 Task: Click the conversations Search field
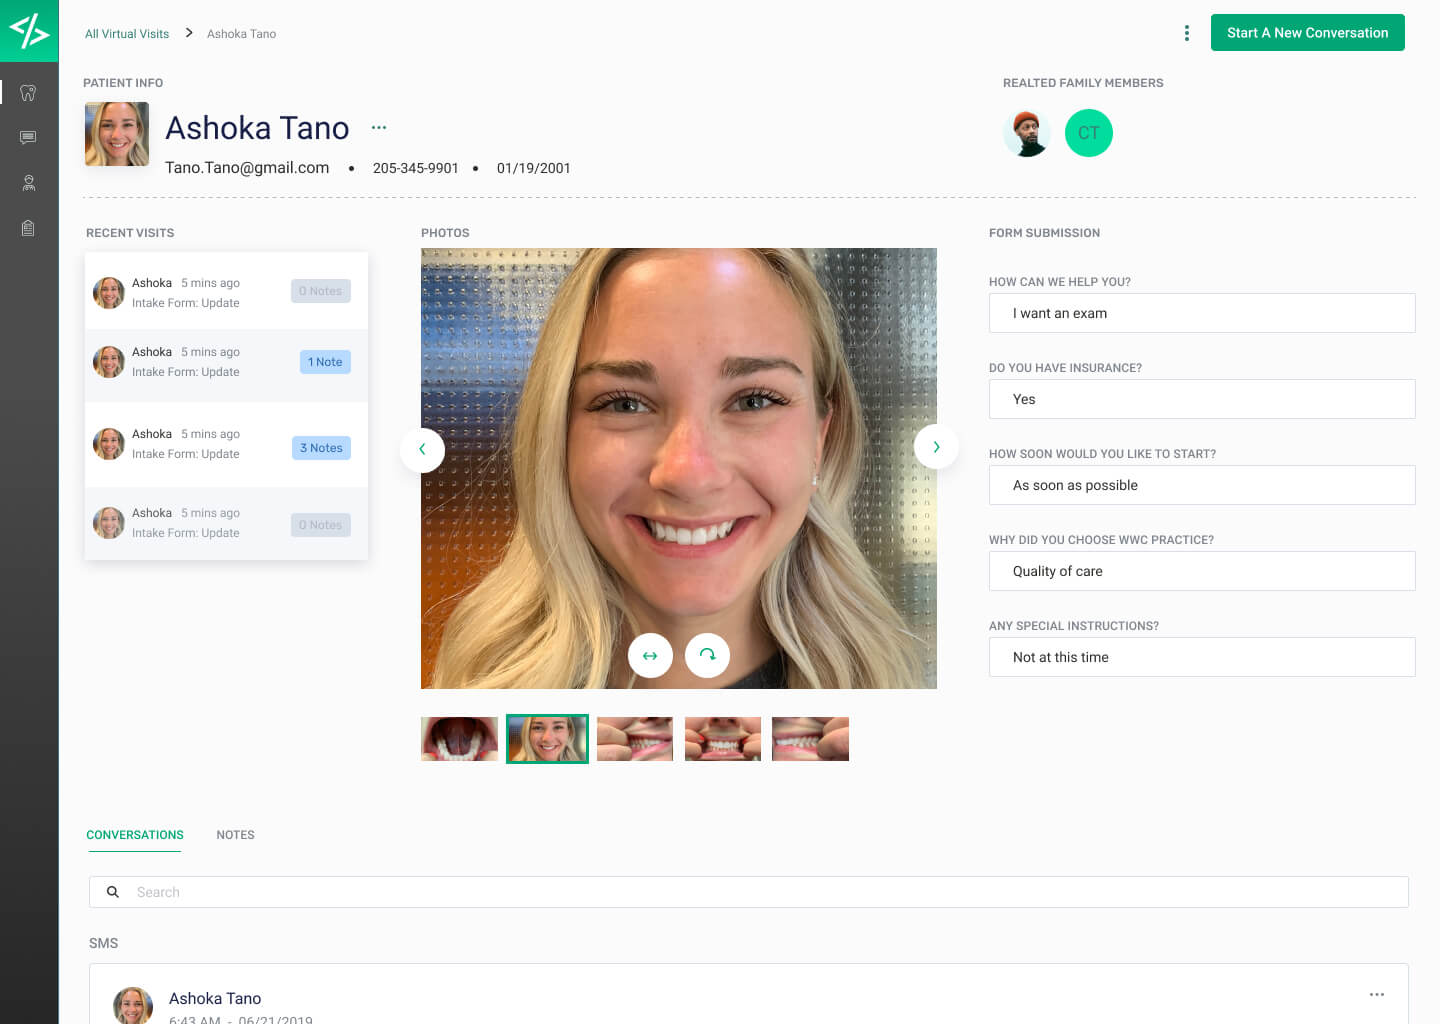[x=749, y=892]
